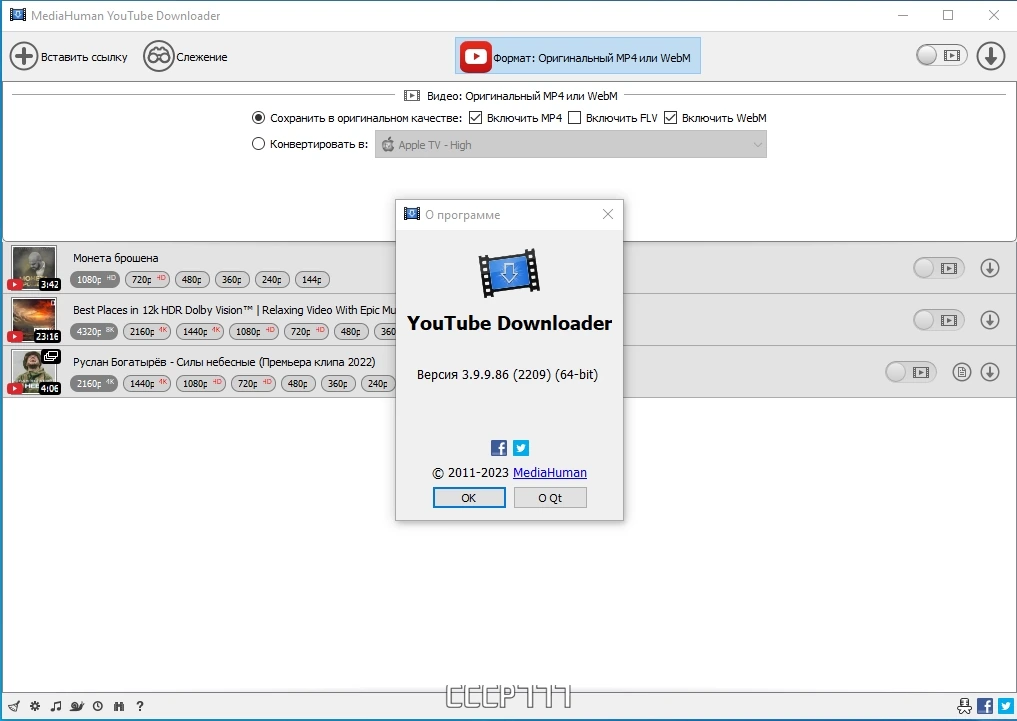Click the Монета брошена title text

point(115,257)
